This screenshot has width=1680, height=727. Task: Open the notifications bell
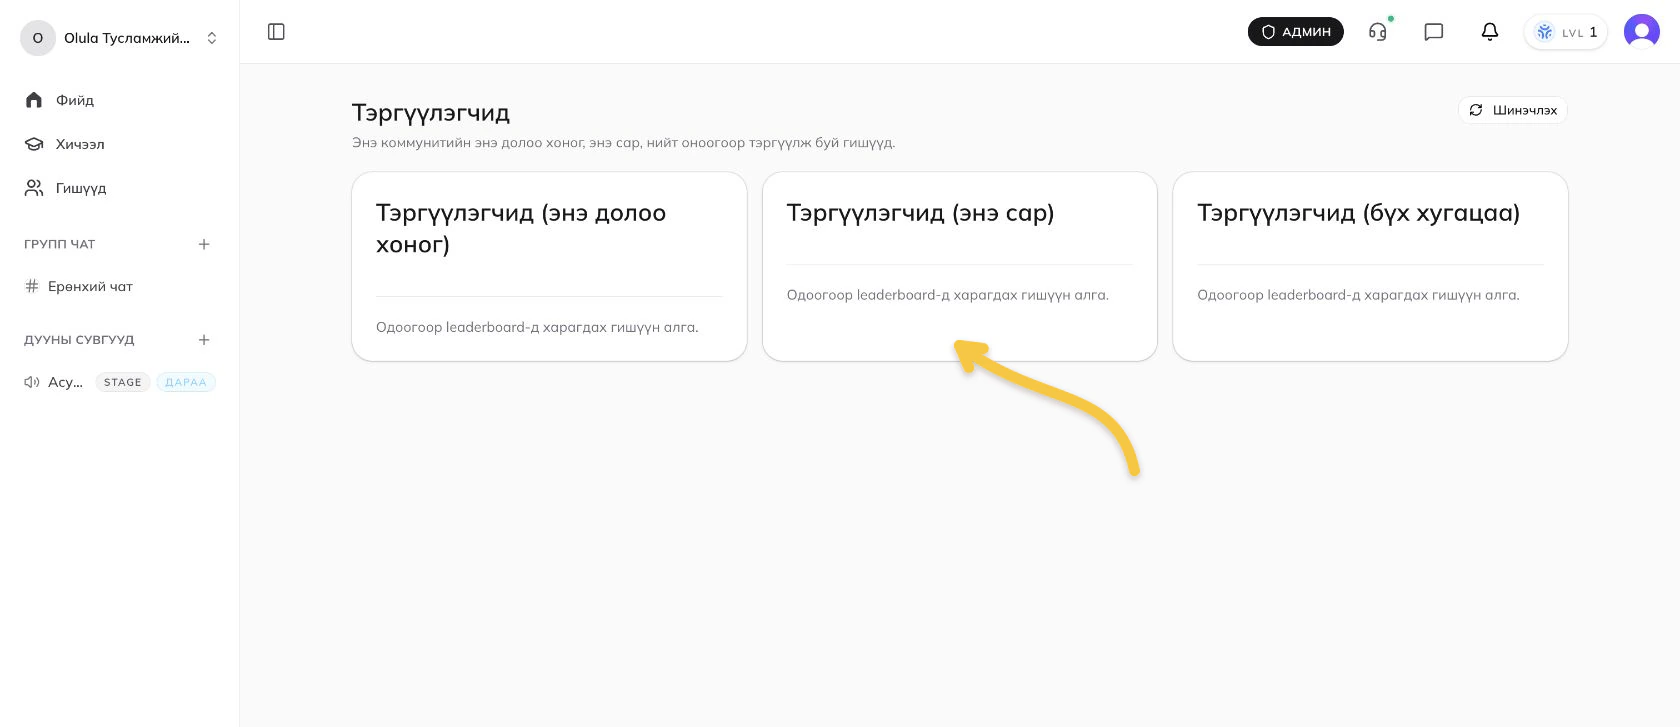1490,32
